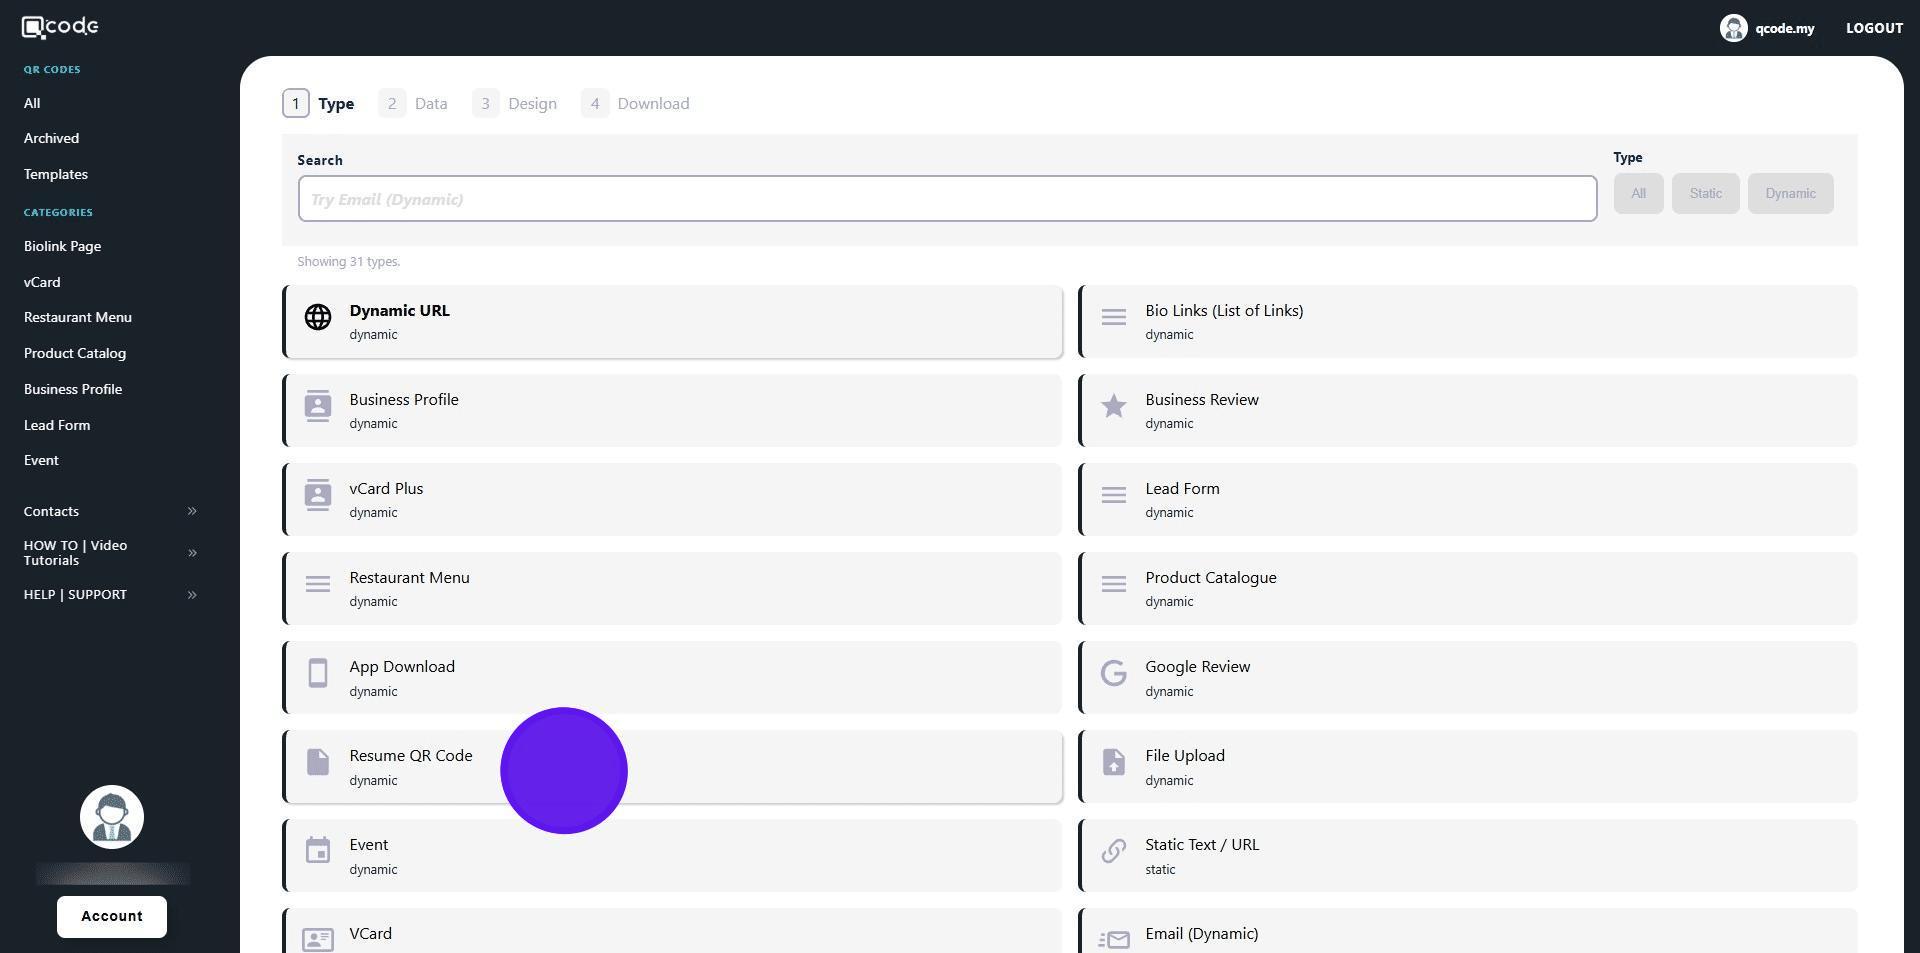1920x953 pixels.
Task: Filter types by Dynamic
Action: tap(1789, 194)
